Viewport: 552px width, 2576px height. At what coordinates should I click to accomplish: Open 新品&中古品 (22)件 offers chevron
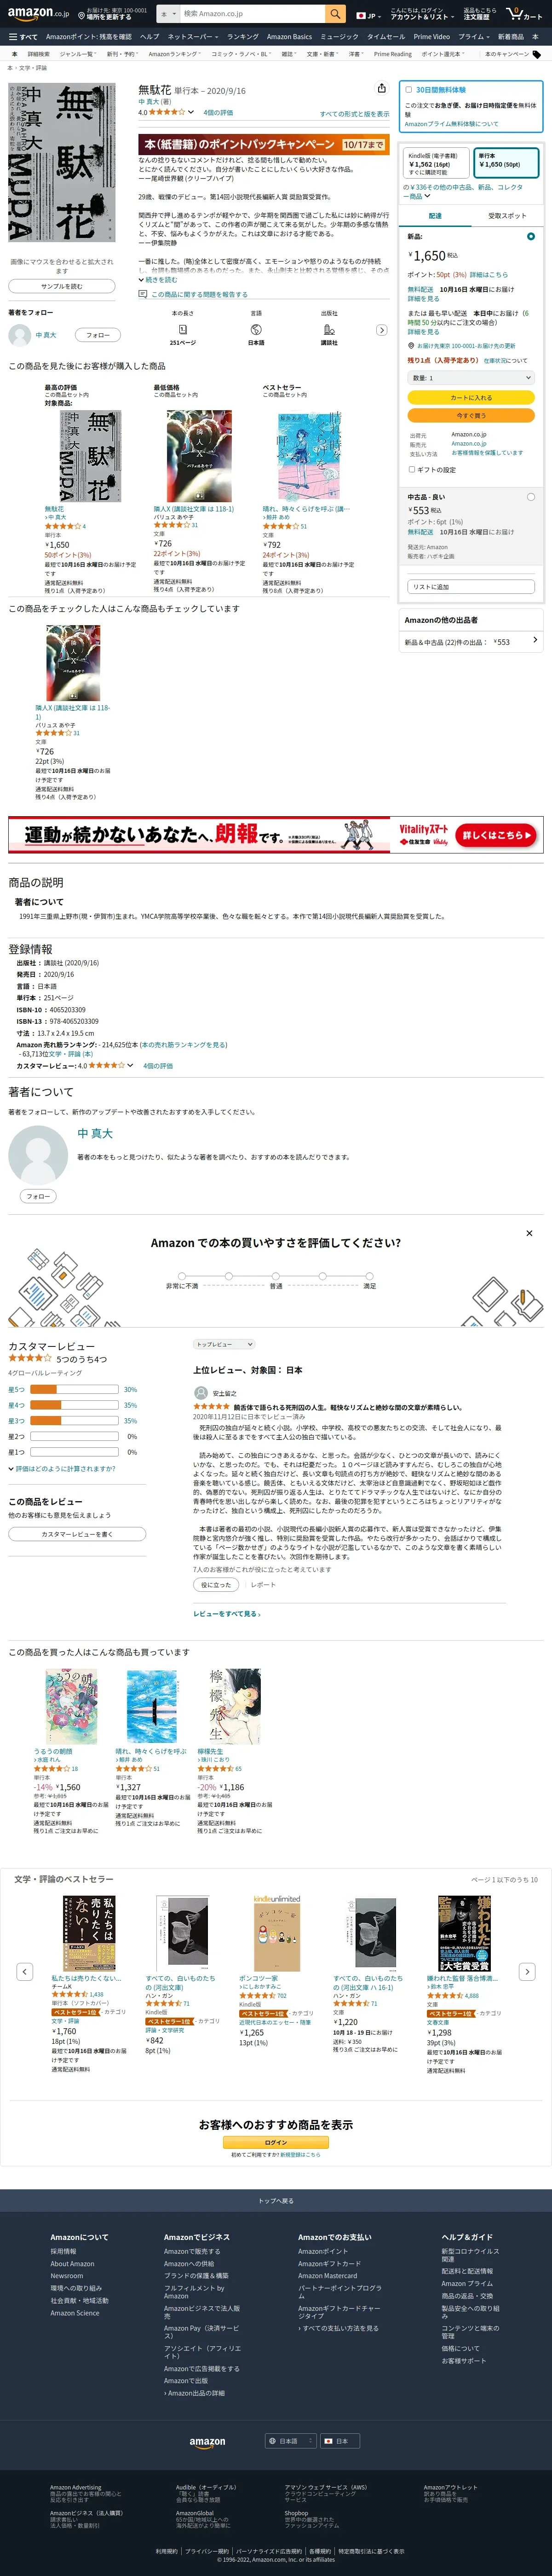tap(535, 640)
